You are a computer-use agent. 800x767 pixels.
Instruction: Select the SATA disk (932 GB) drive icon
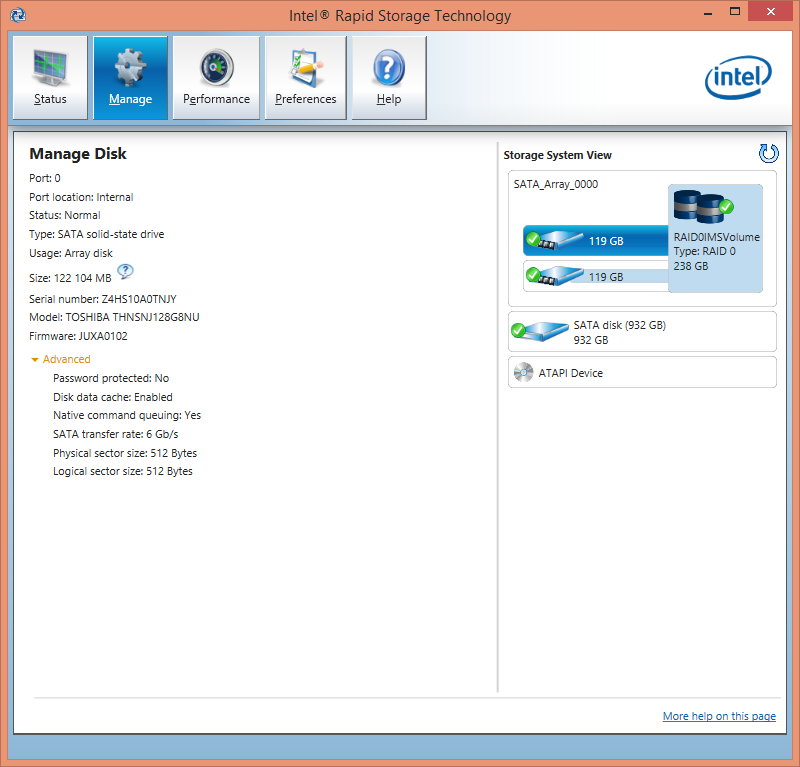(x=540, y=331)
